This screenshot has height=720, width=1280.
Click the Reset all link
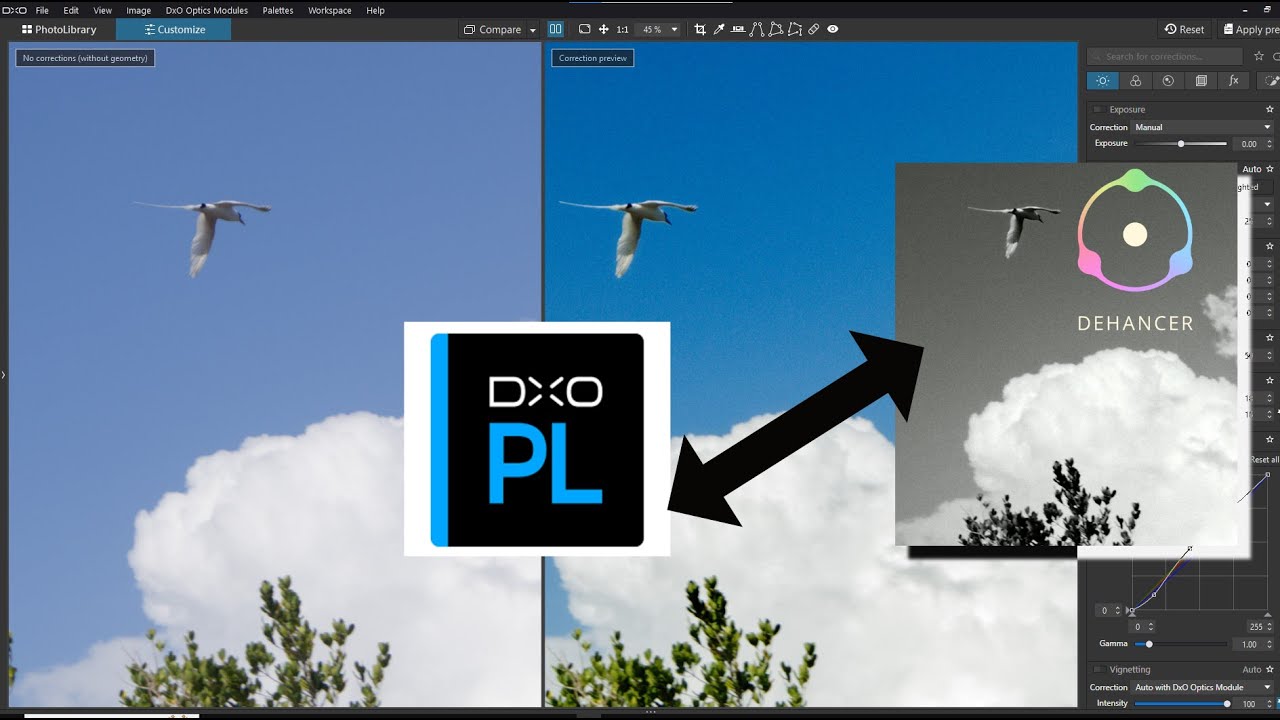[1265, 459]
